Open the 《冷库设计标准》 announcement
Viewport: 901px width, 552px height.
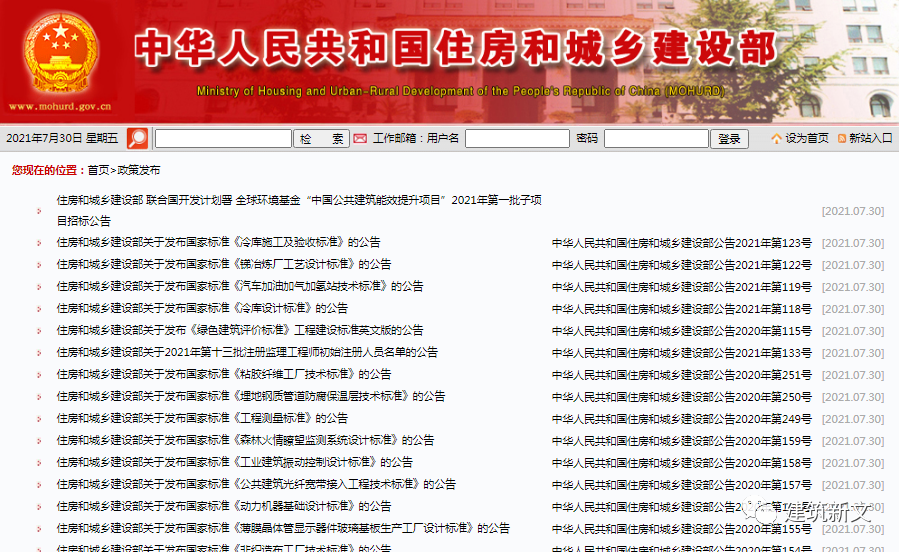[x=202, y=308]
